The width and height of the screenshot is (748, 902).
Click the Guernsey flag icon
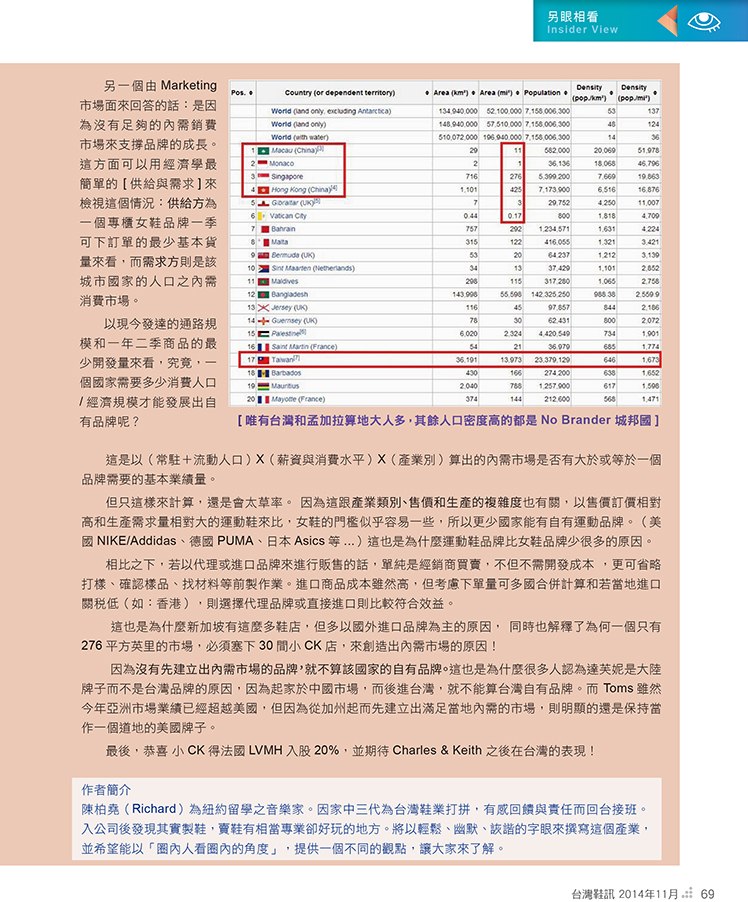tap(264, 321)
